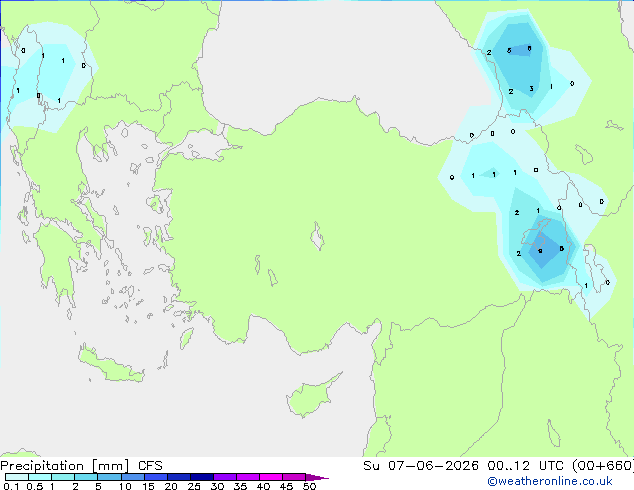Click the 30–35 mm violet legend swatch
The image size is (634, 490).
pos(225,477)
